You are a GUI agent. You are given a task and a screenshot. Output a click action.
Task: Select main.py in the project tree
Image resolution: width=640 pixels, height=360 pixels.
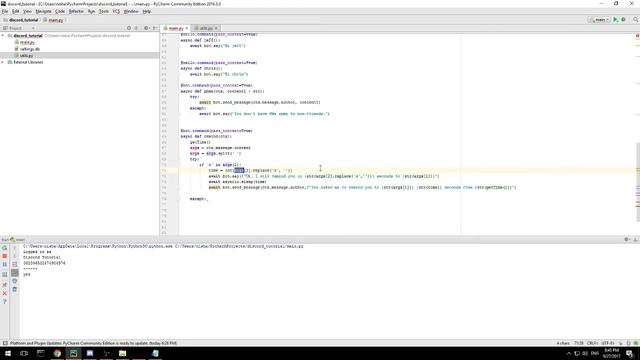coord(27,42)
